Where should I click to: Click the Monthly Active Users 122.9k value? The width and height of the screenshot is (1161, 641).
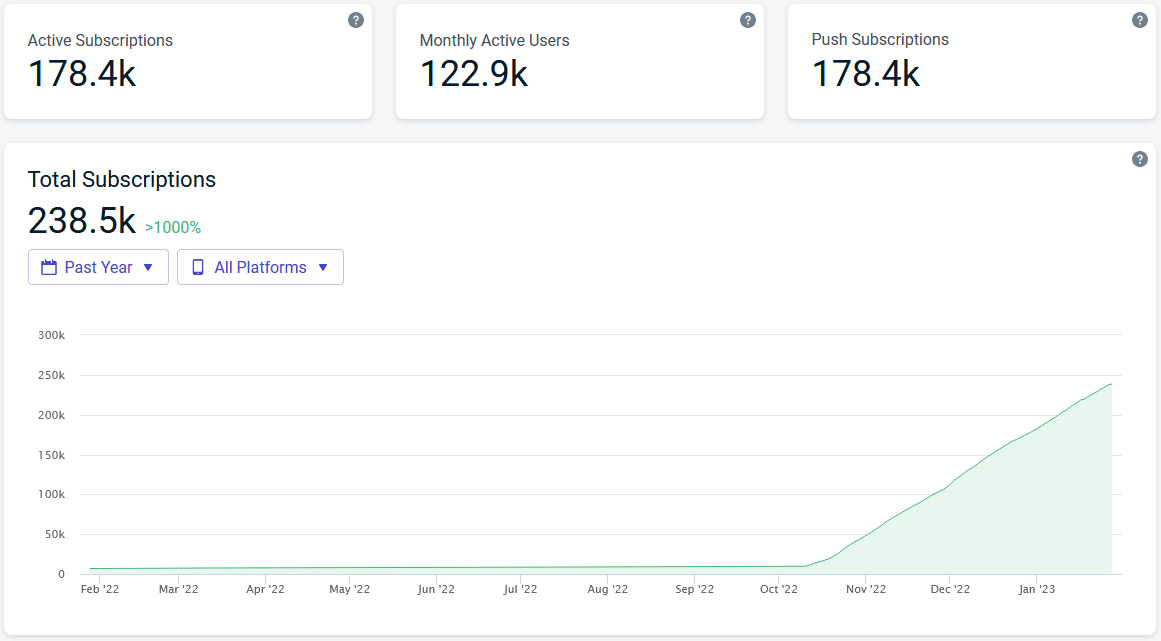click(x=474, y=74)
